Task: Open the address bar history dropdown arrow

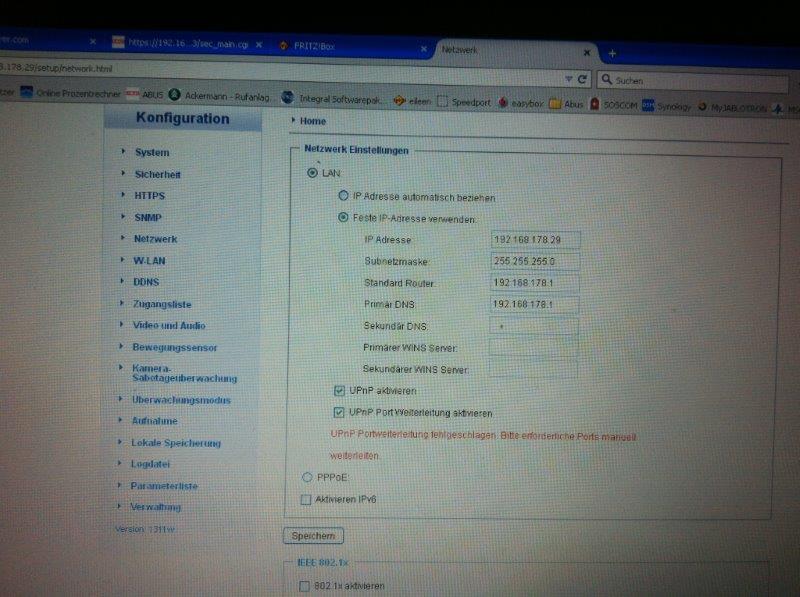Action: 568,78
